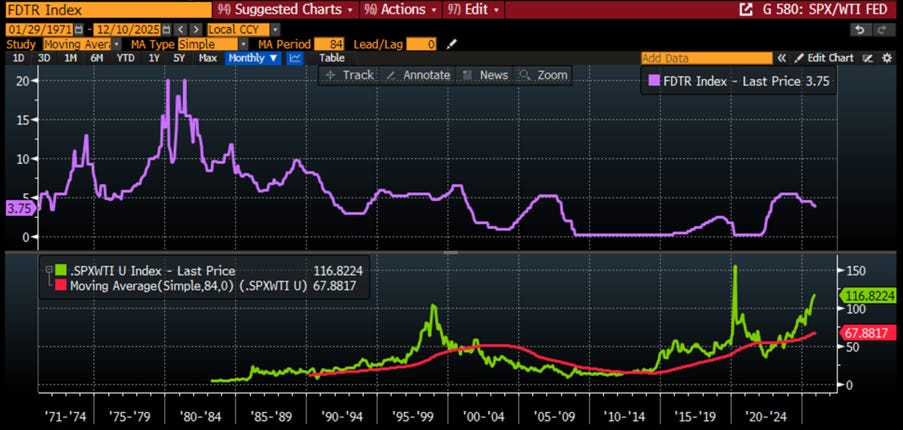Click the annotation edit icon beside gear

(x=868, y=58)
